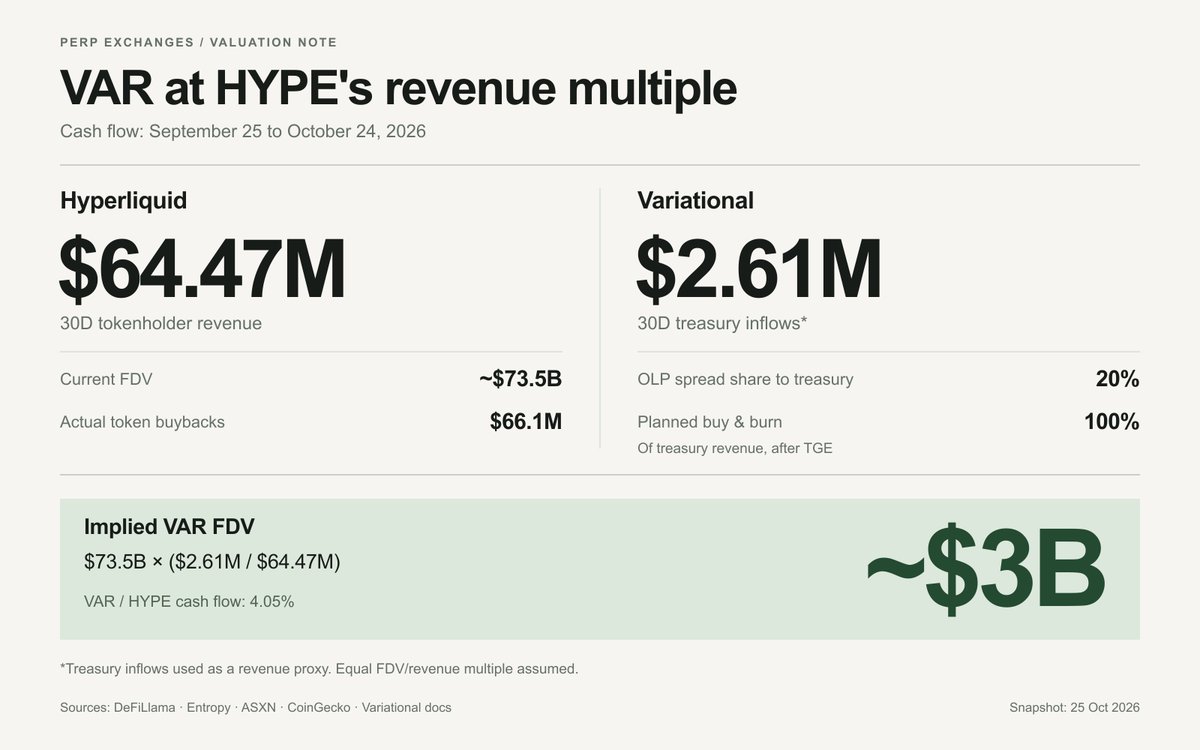Click the 'Current FDV' row label
Viewport: 1200px width, 750px height.
pos(106,379)
